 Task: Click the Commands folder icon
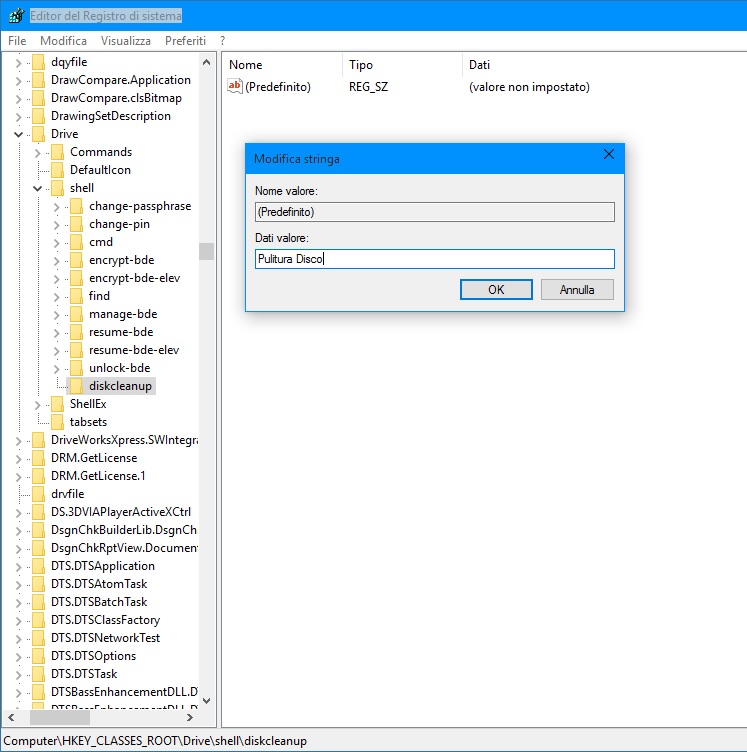[57, 152]
